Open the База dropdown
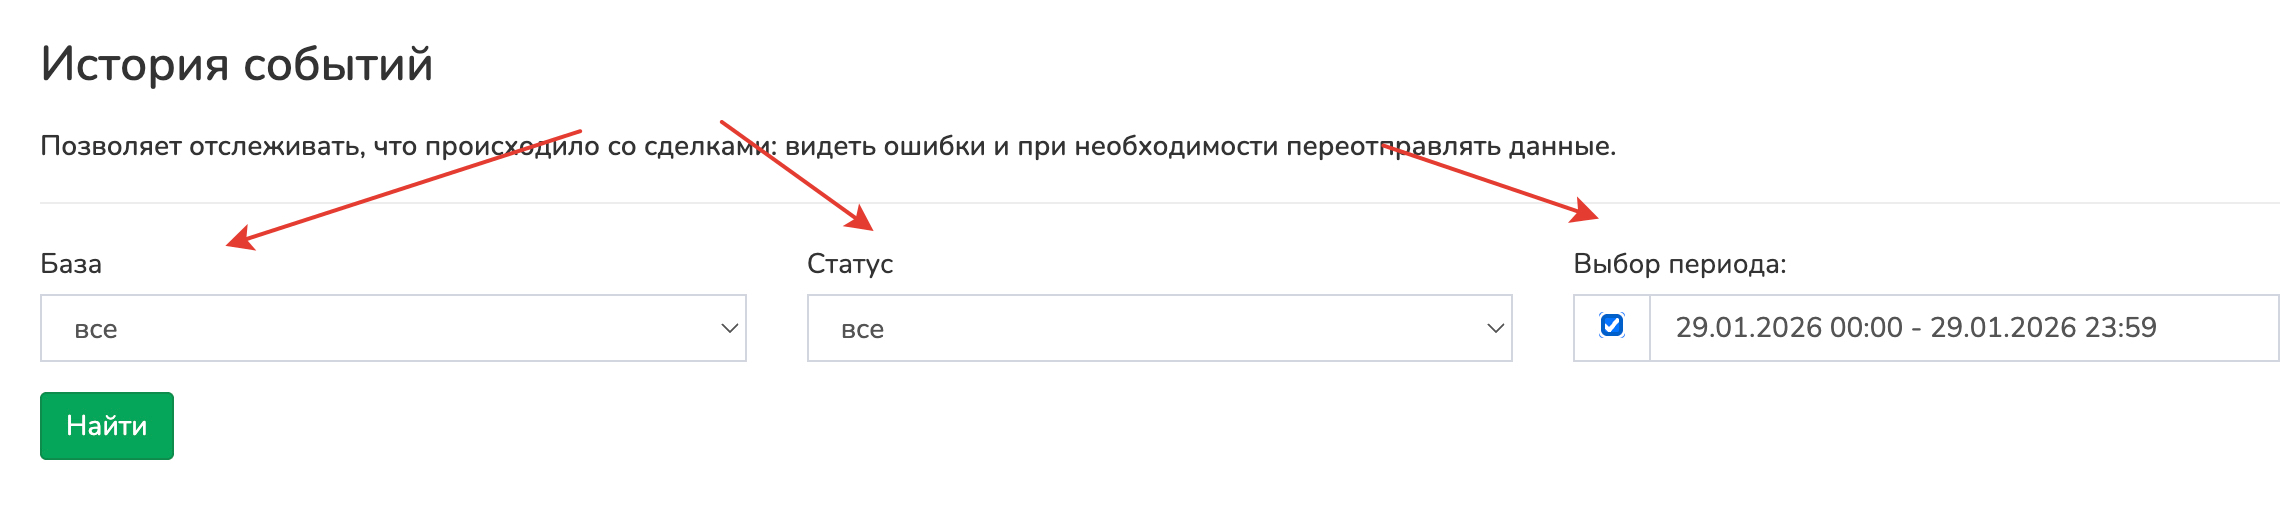Screen dimensions: 2292x526 [x=392, y=328]
